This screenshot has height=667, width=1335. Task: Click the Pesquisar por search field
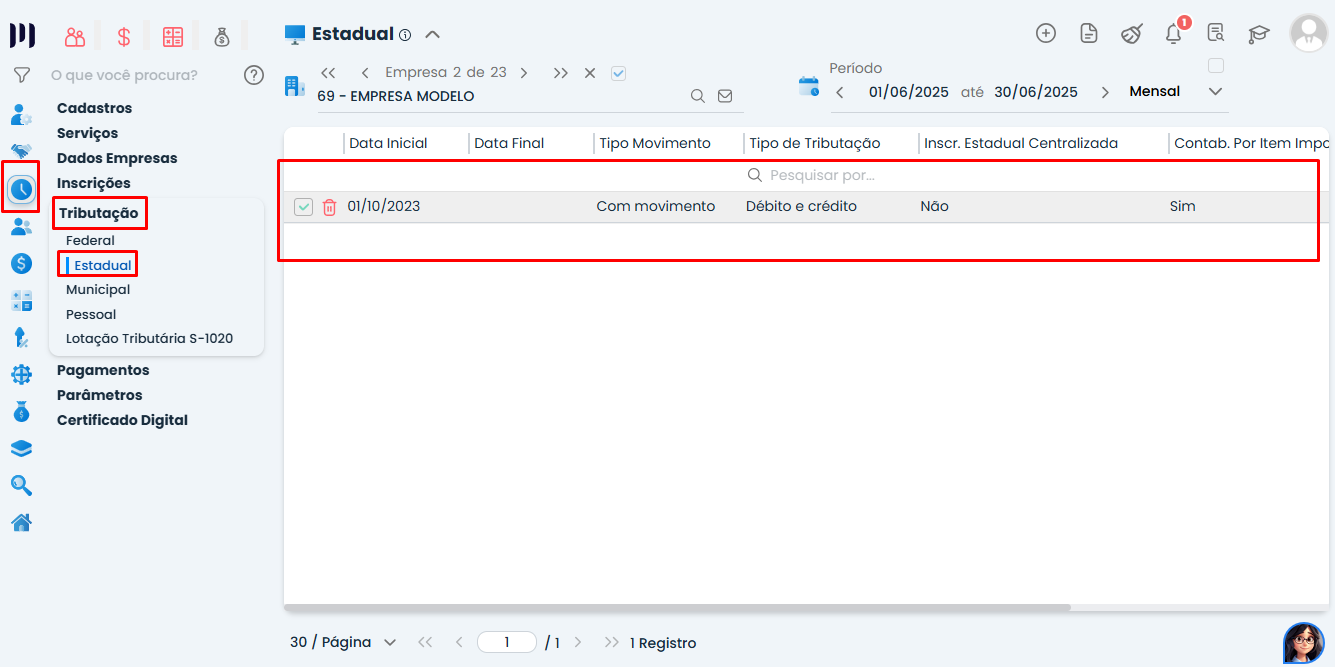point(820,175)
